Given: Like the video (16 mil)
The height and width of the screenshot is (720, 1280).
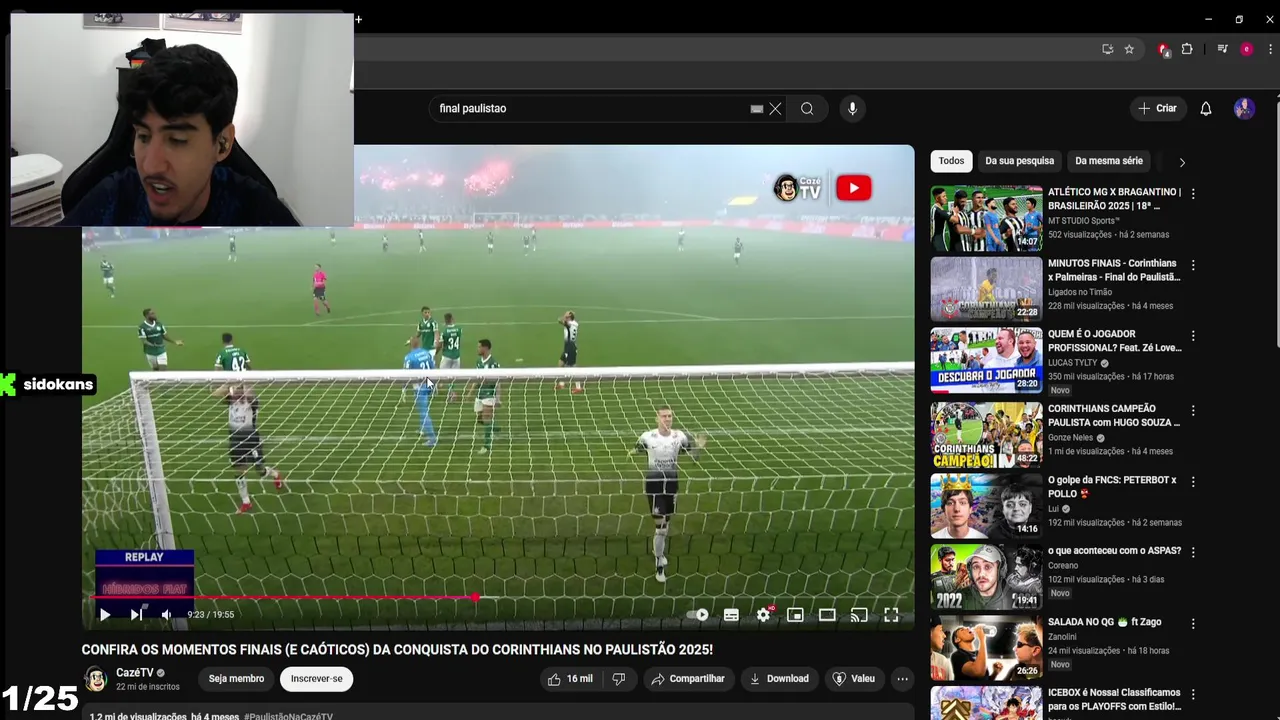Looking at the screenshot, I should tap(569, 679).
